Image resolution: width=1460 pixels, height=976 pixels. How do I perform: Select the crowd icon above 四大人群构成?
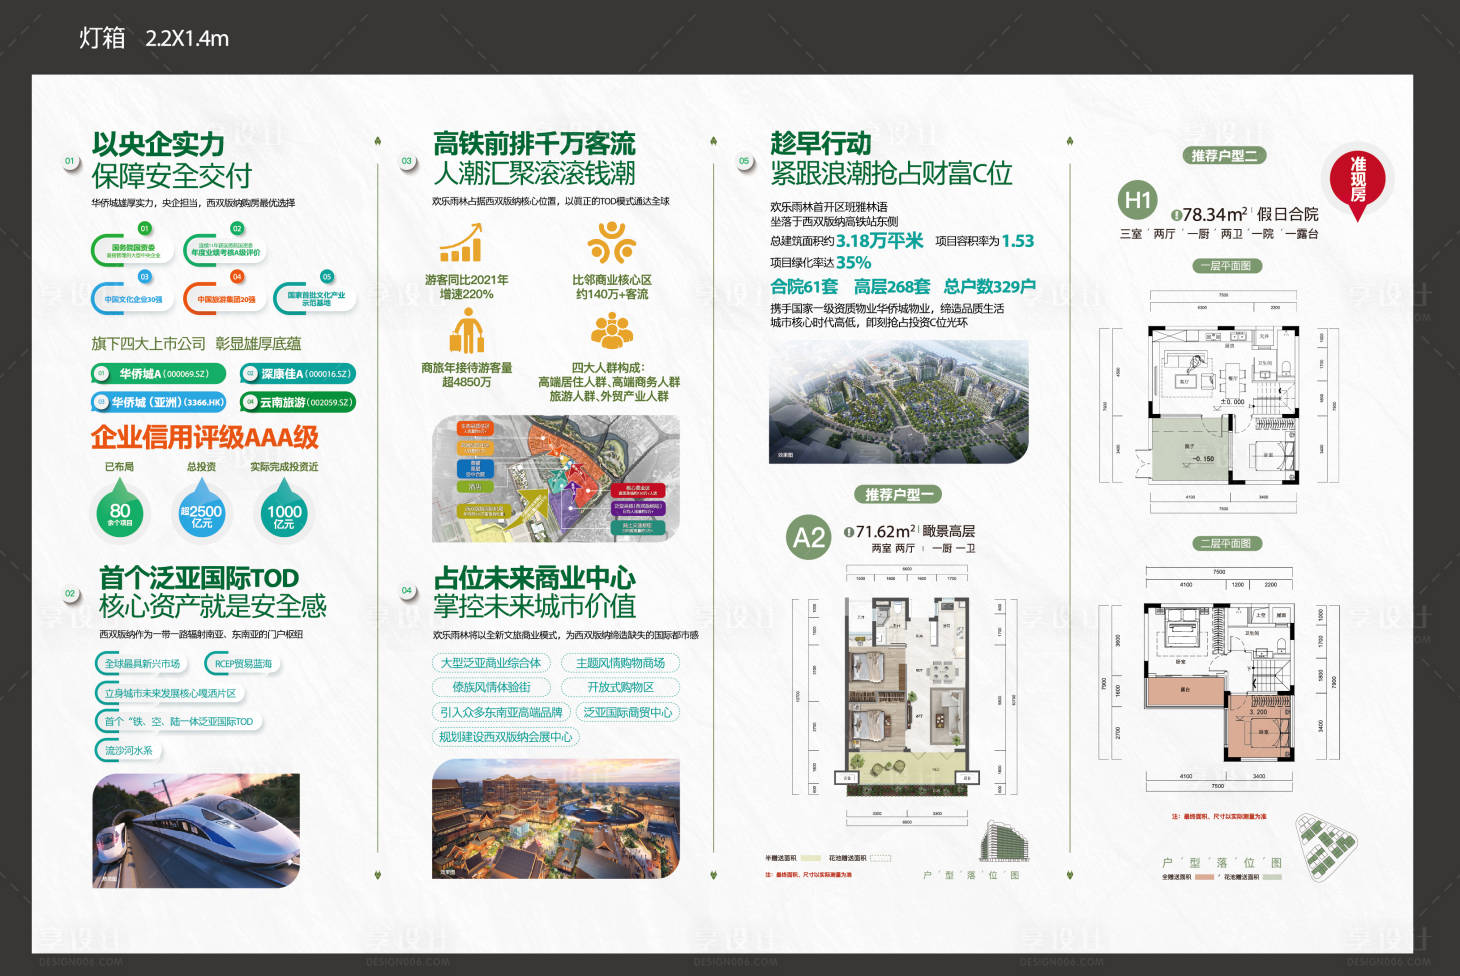point(611,331)
